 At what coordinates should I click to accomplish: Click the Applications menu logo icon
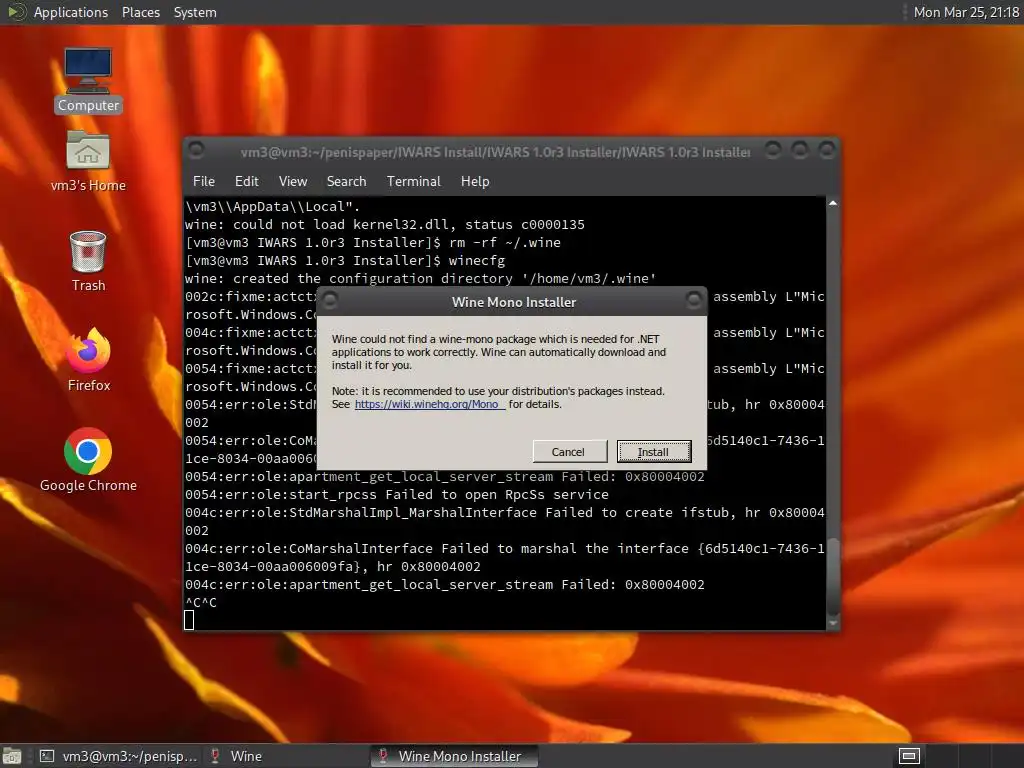point(16,12)
